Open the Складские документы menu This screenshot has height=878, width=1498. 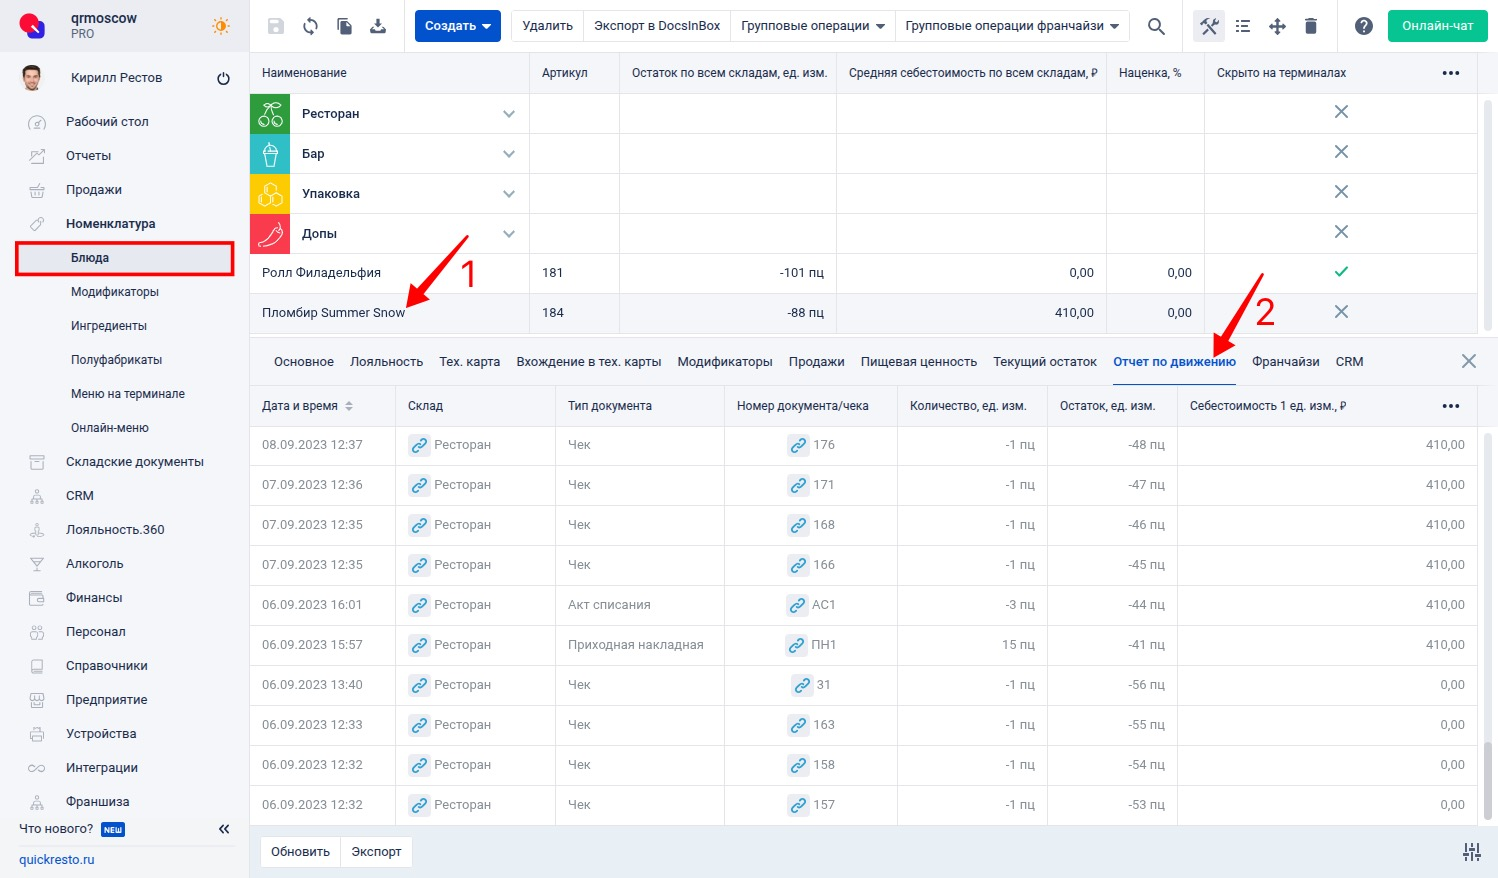[x=135, y=462]
